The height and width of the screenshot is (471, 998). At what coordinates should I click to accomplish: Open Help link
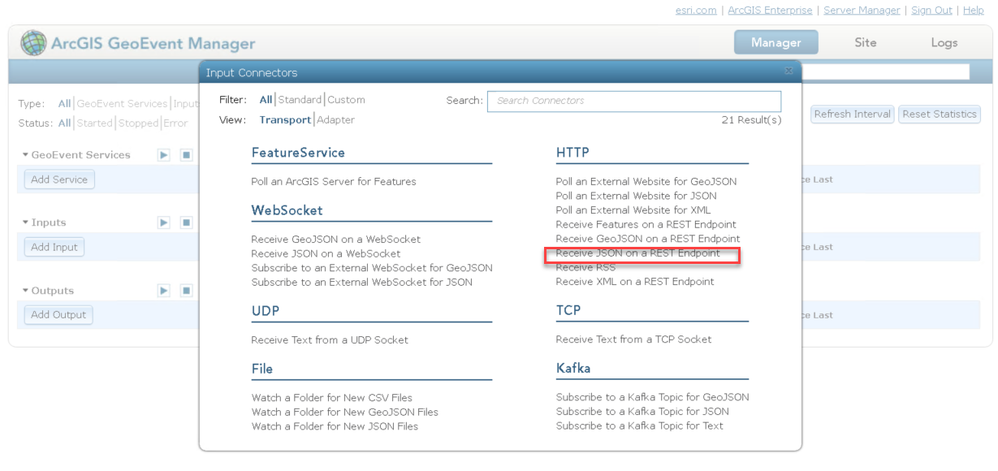pyautogui.click(x=974, y=10)
